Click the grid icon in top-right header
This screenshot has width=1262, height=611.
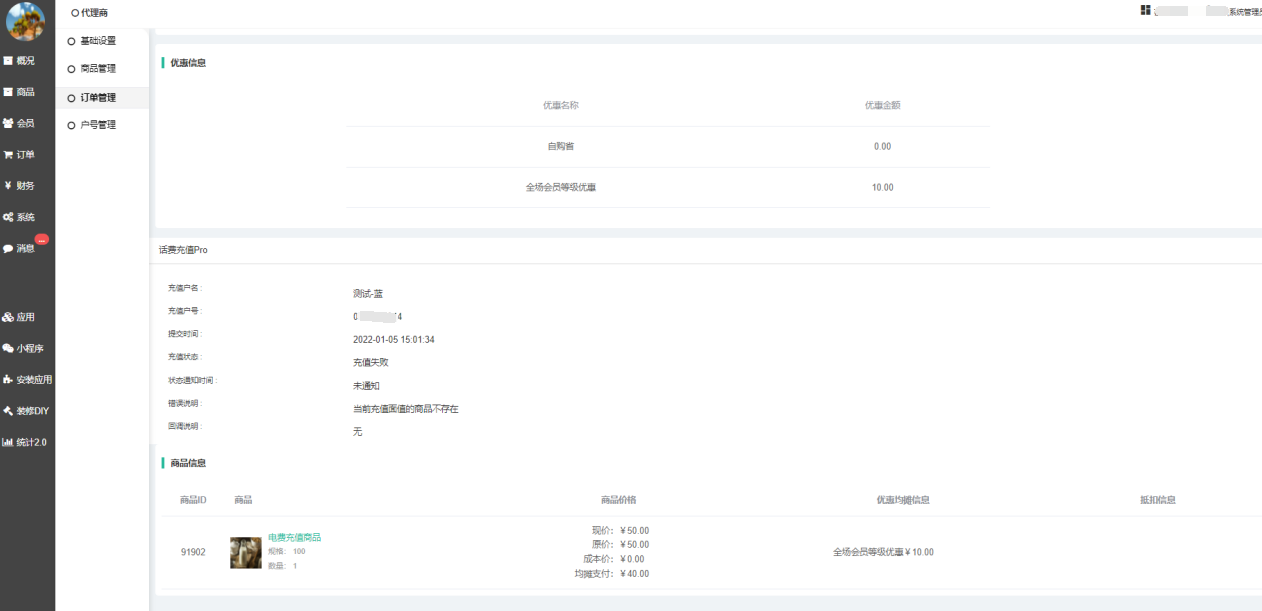pos(1145,10)
